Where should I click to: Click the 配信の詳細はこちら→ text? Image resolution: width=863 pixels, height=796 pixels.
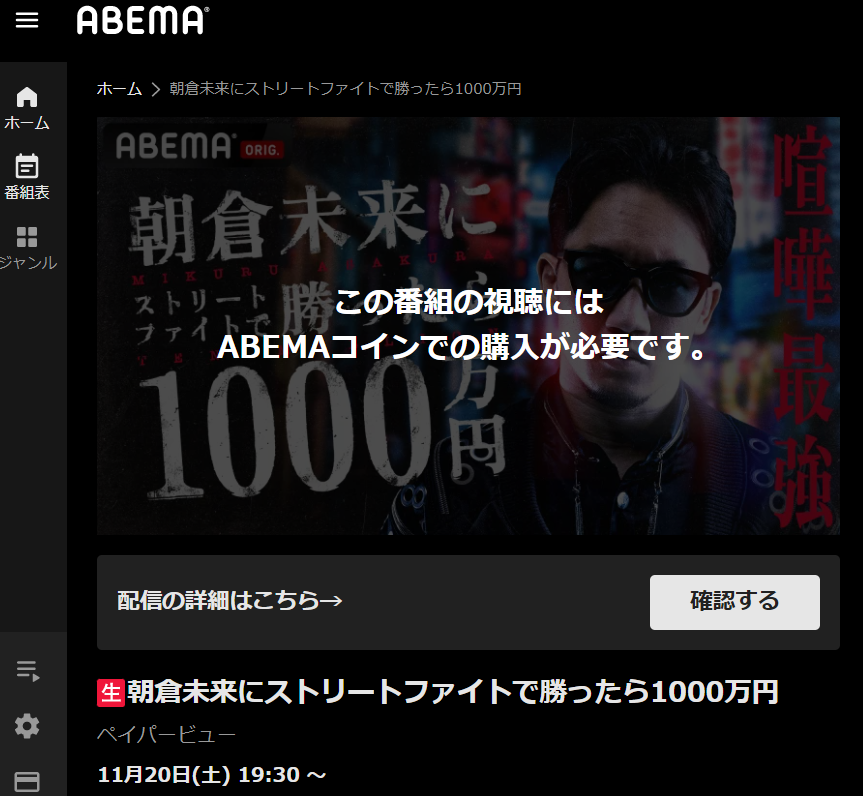(x=230, y=601)
